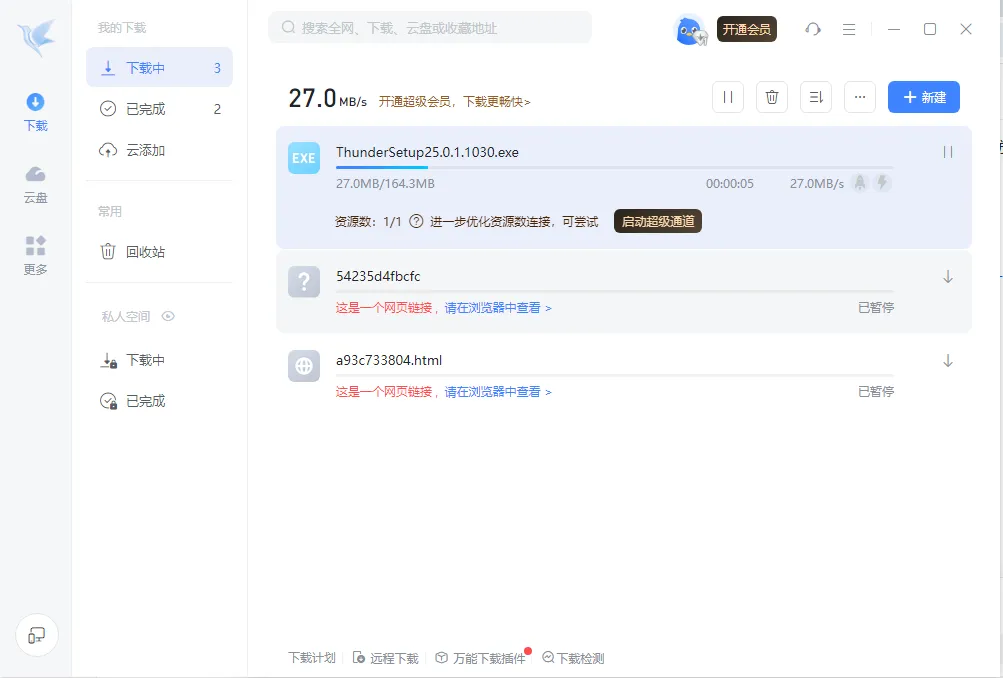Click the 00:00:05 remaining time
The image size is (1003, 678).
point(730,184)
